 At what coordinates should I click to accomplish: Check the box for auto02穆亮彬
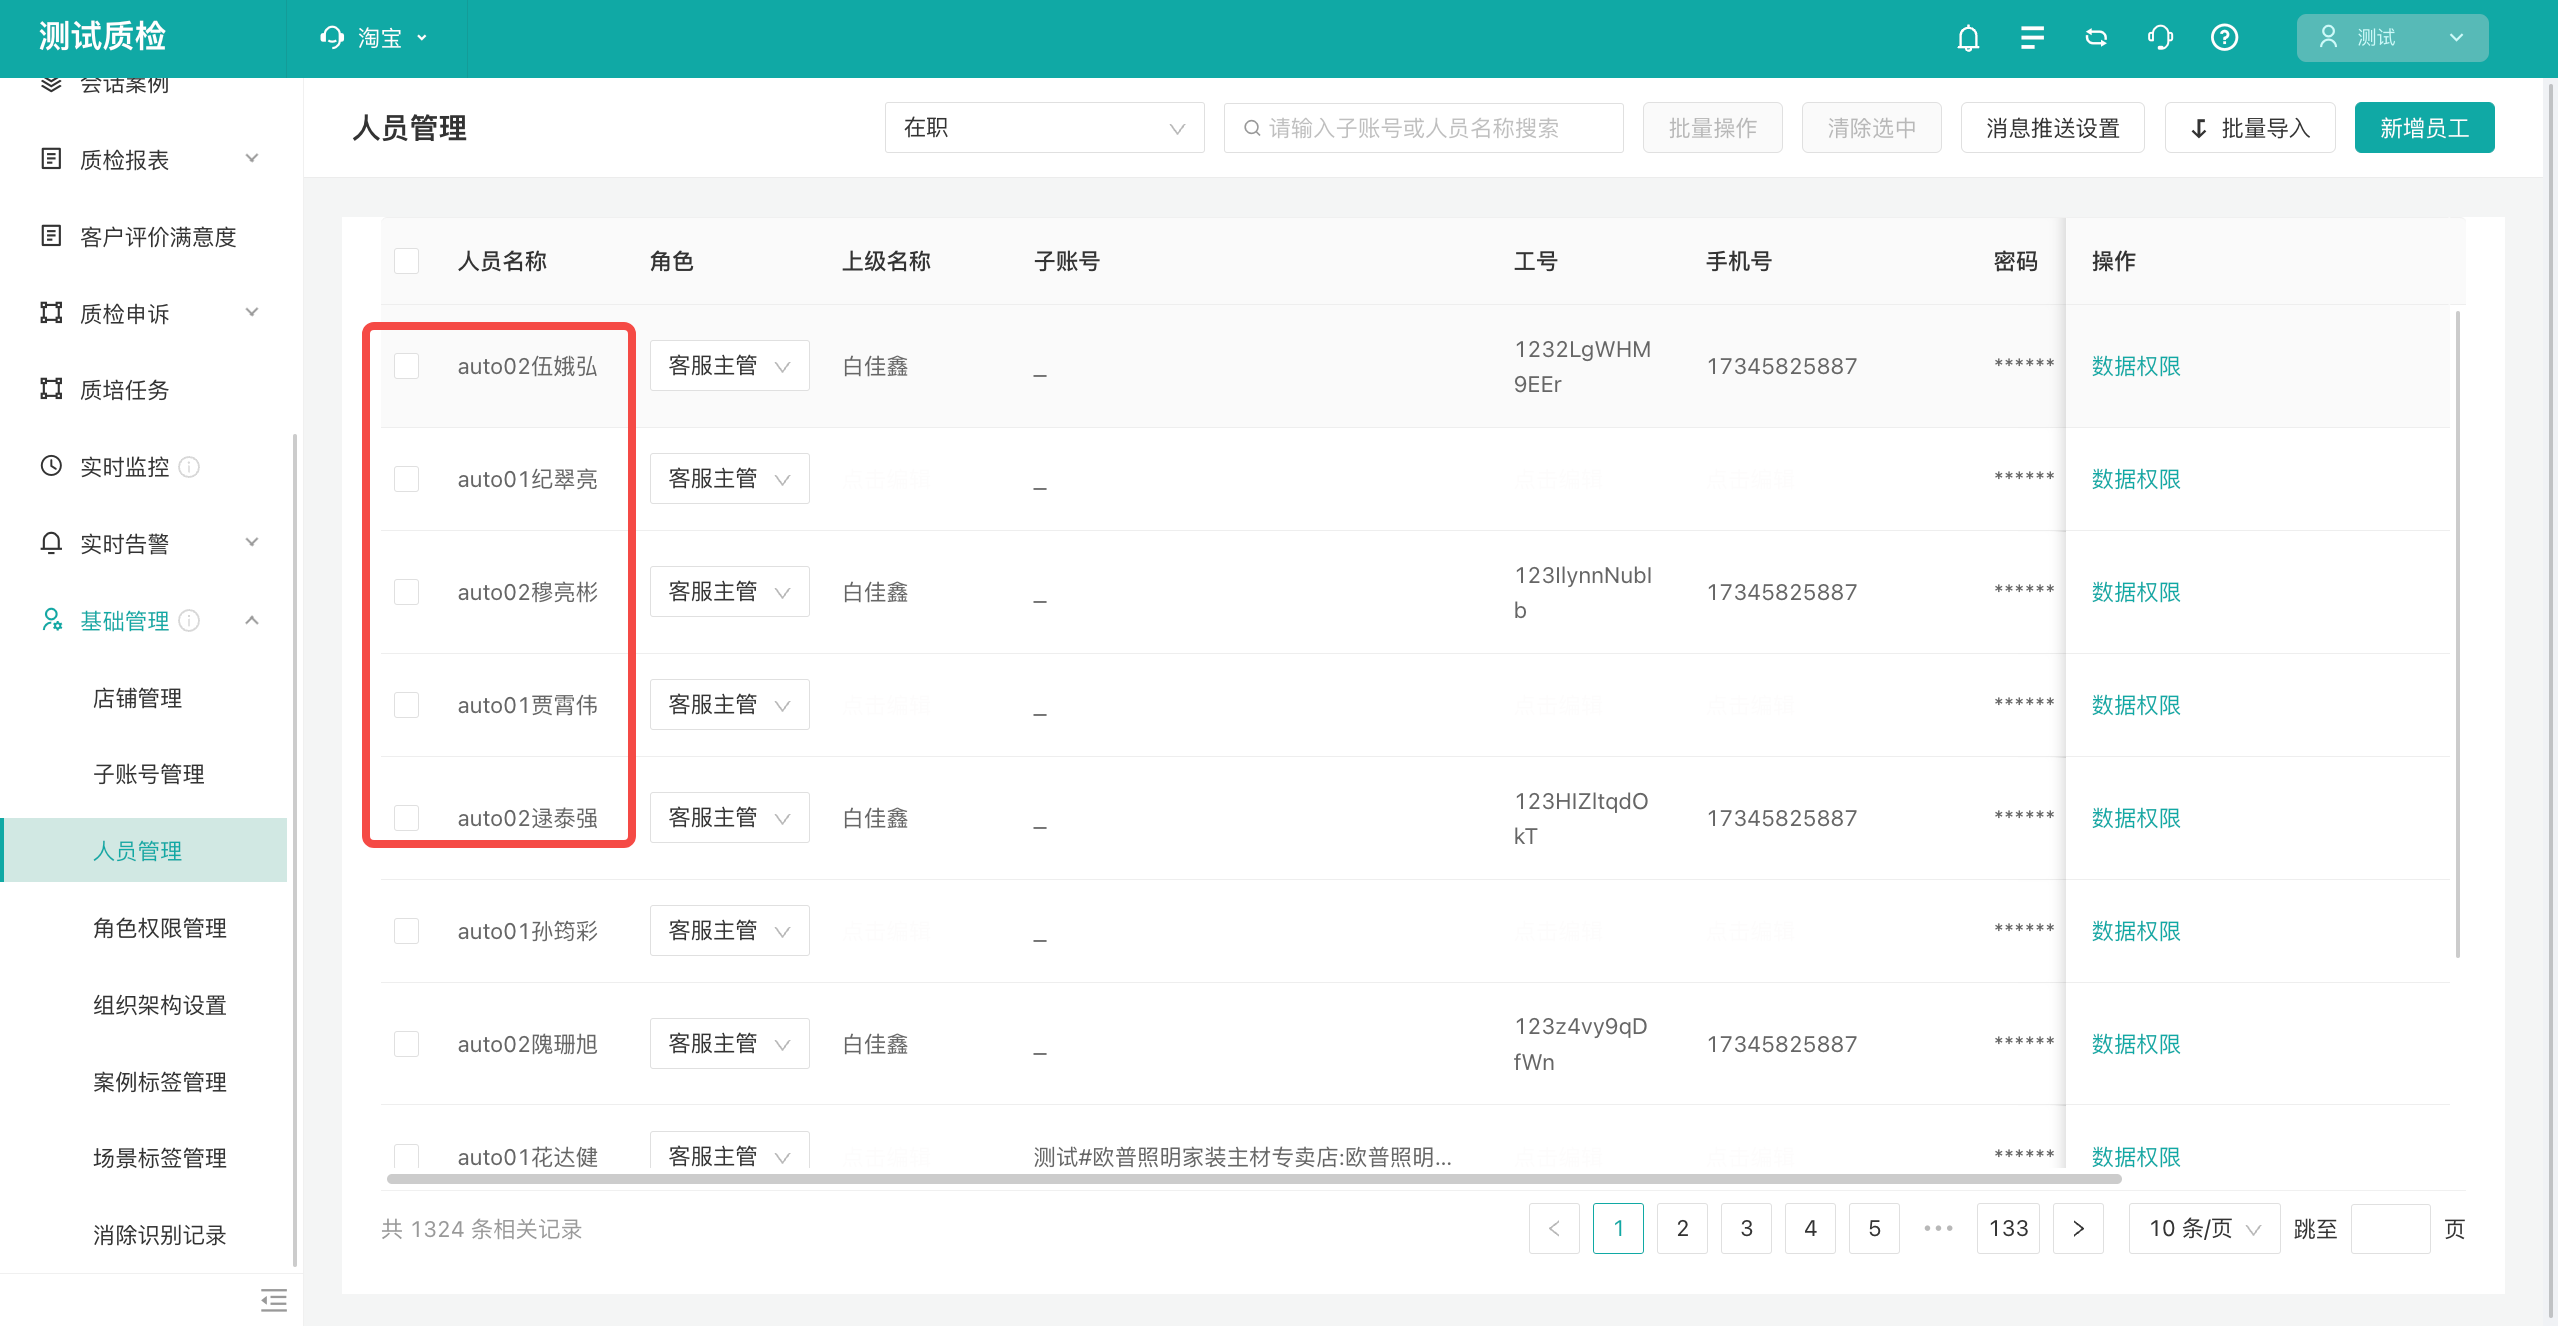click(406, 592)
